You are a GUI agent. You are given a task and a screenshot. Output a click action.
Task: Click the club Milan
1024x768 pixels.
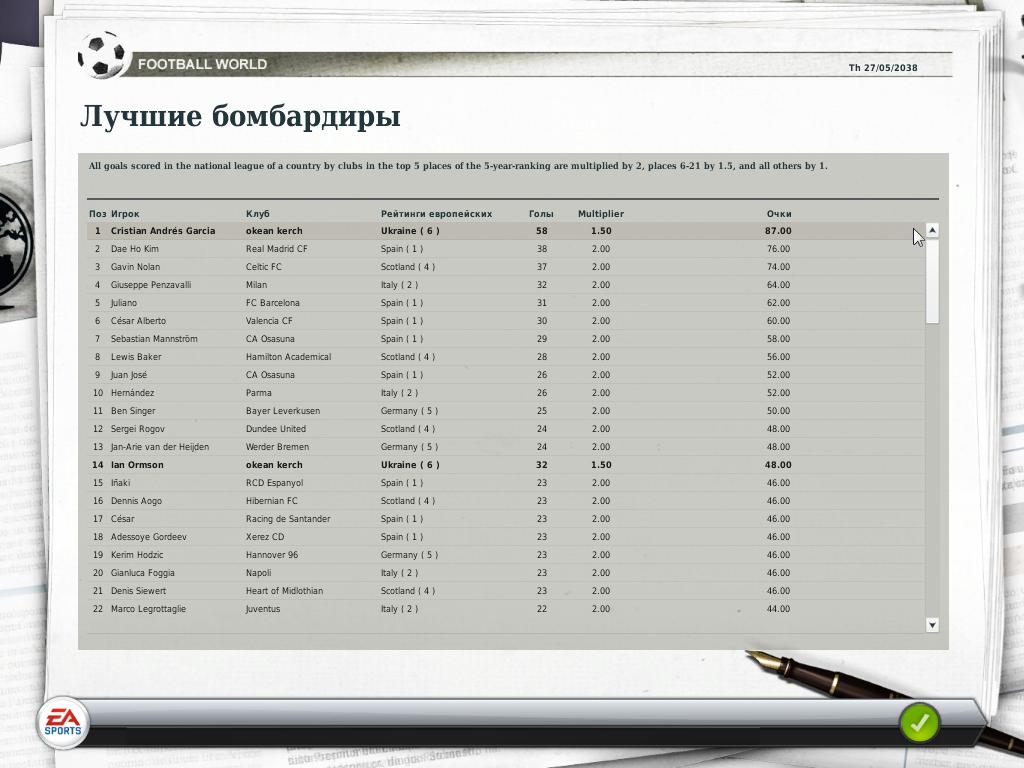(x=257, y=285)
